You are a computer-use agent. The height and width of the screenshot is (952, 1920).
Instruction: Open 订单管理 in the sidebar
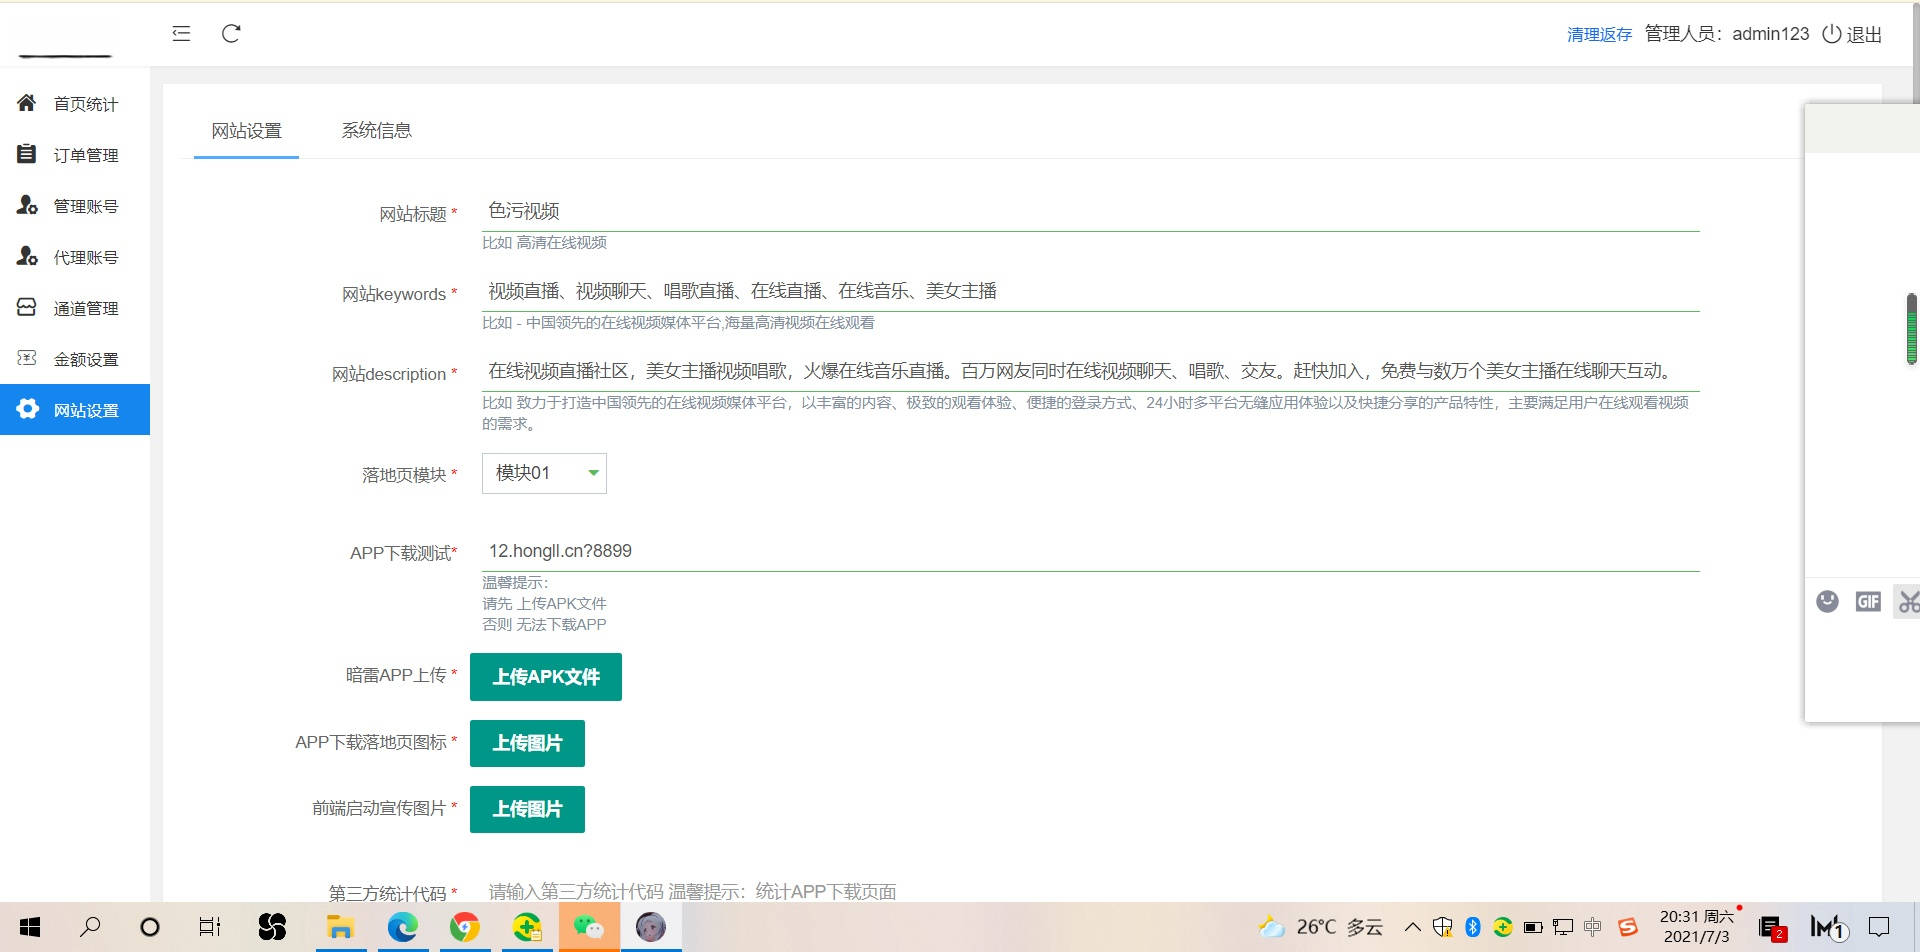(75, 154)
